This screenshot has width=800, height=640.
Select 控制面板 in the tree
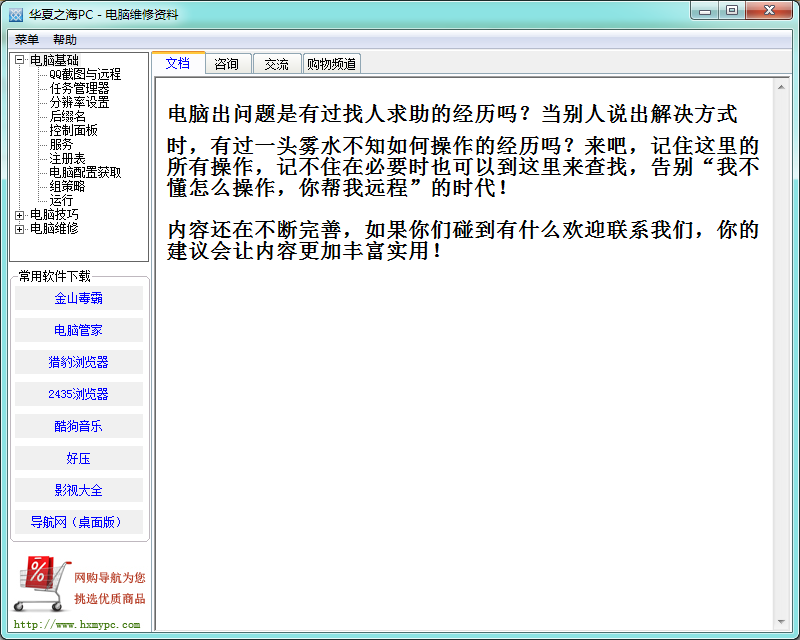point(73,130)
